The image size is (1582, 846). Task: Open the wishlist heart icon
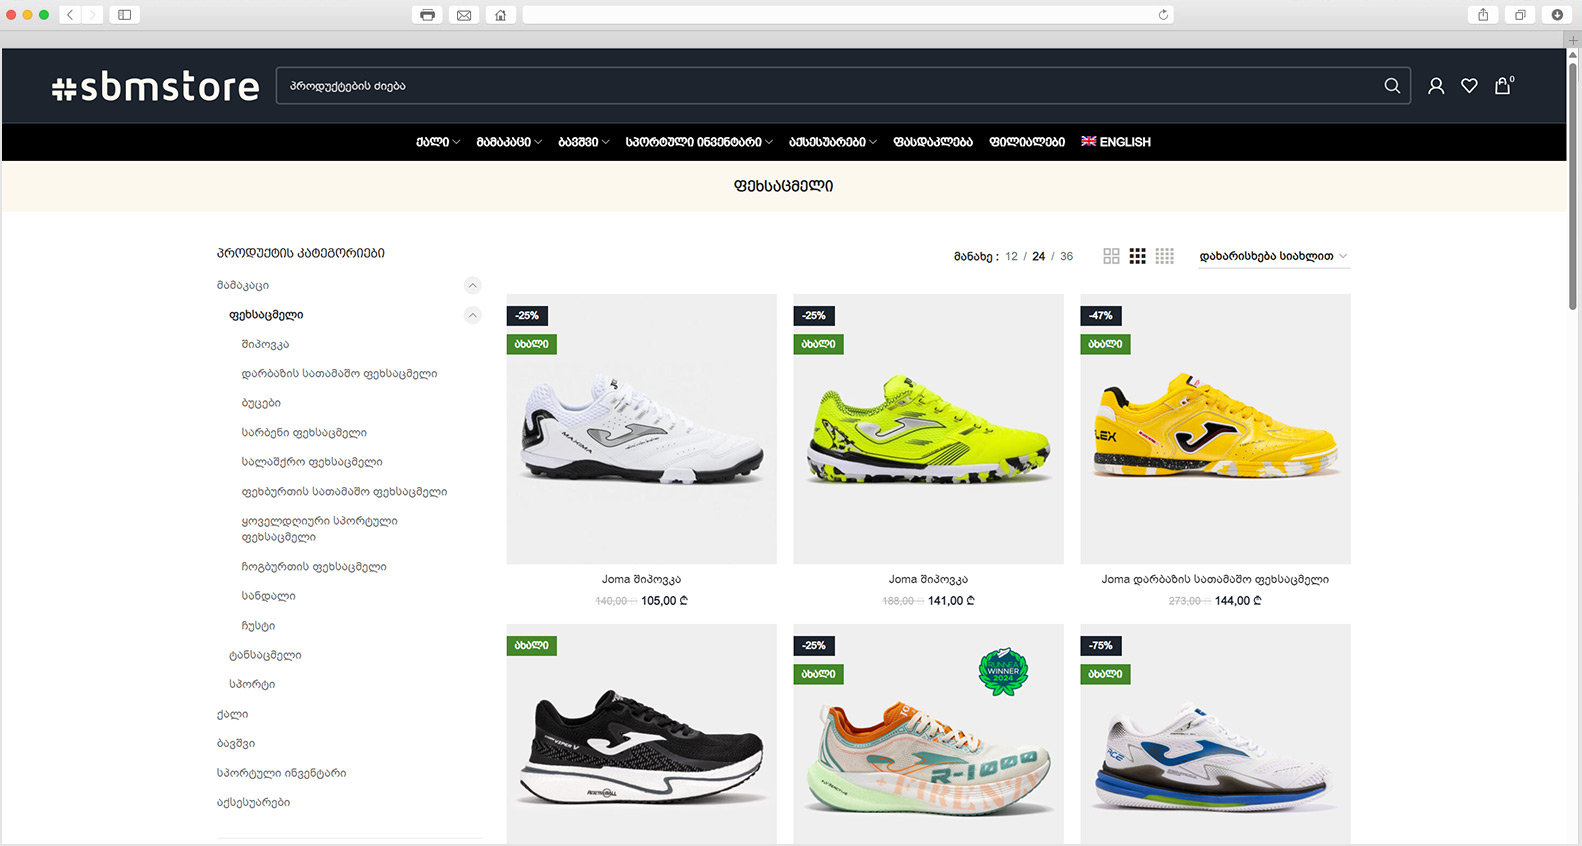point(1469,86)
